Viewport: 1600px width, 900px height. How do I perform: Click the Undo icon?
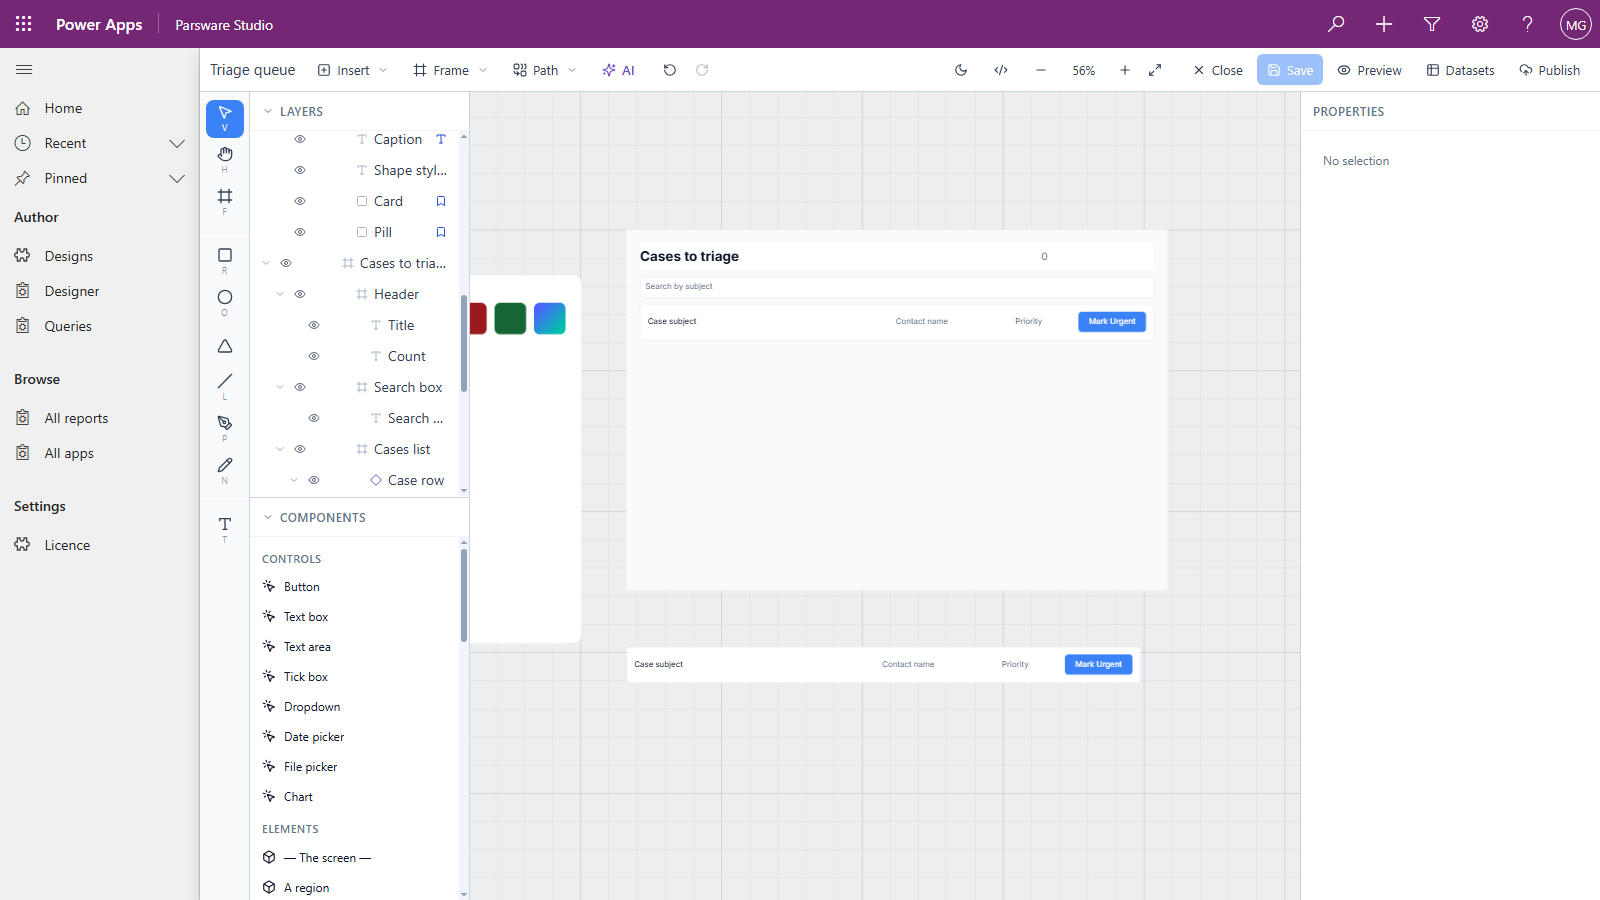670,70
